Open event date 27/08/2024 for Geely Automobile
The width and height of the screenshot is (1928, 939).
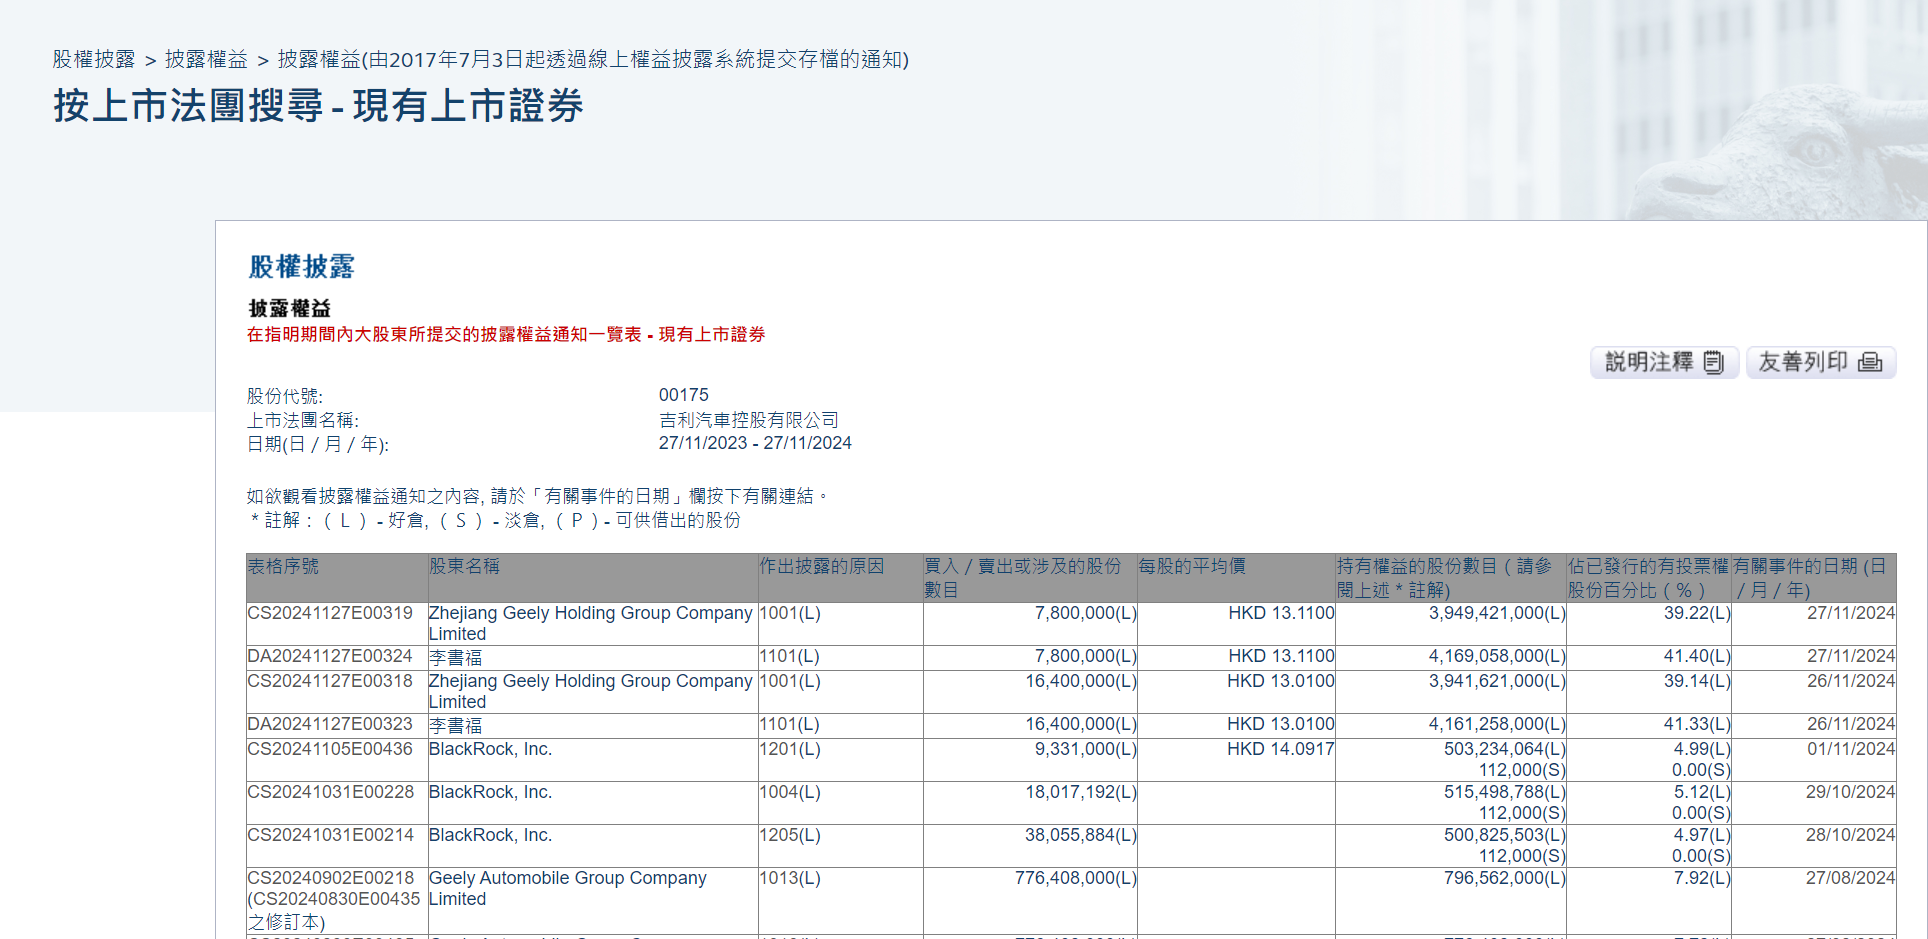[x=1850, y=878]
